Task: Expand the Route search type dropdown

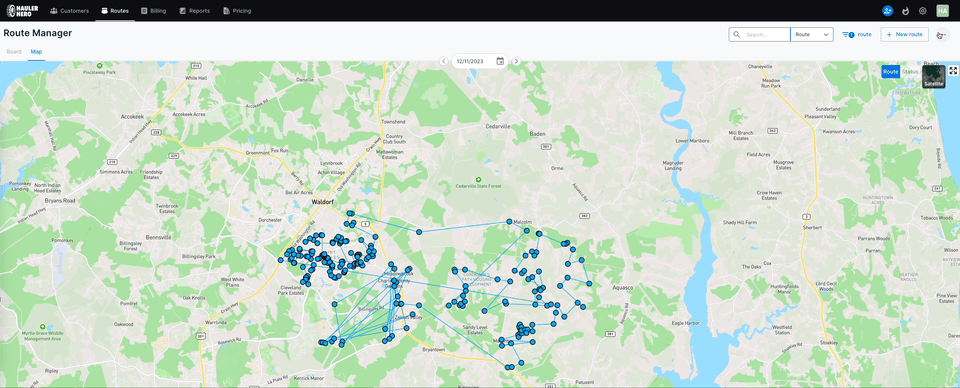Action: coord(812,34)
